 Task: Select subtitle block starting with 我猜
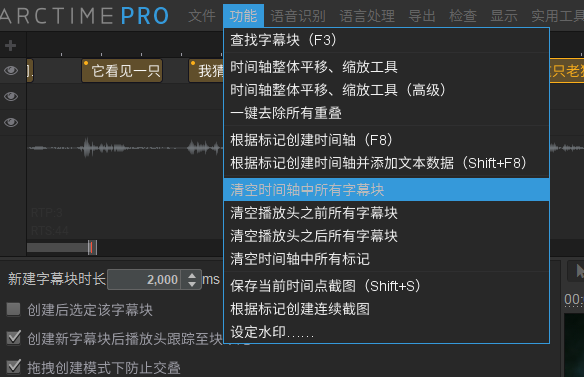(206, 70)
